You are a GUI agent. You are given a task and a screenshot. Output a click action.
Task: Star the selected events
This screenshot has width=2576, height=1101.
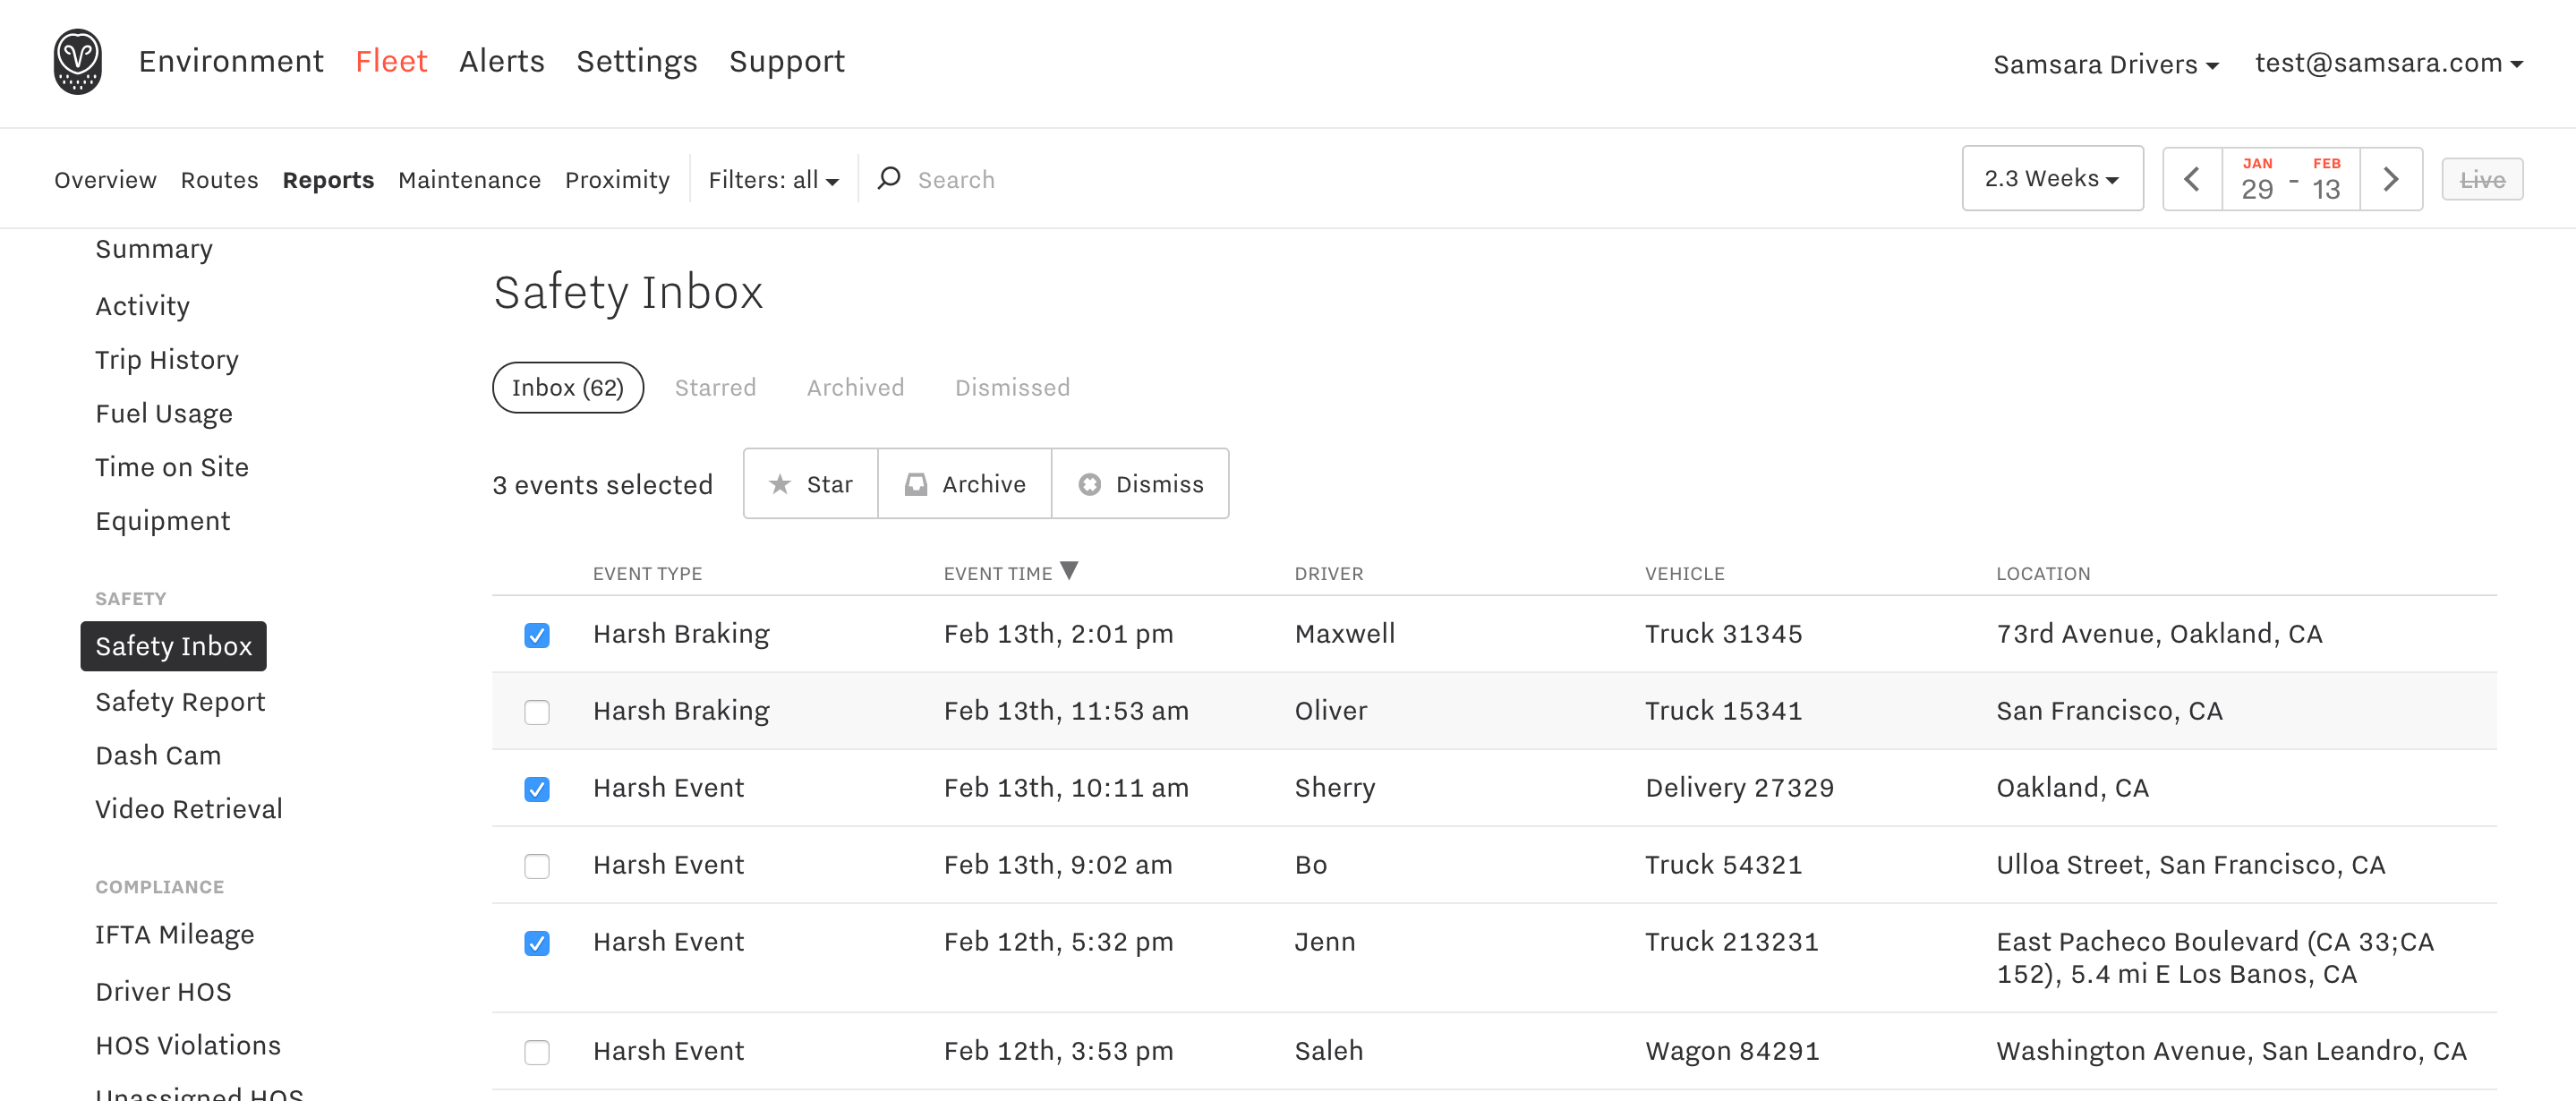tap(810, 484)
